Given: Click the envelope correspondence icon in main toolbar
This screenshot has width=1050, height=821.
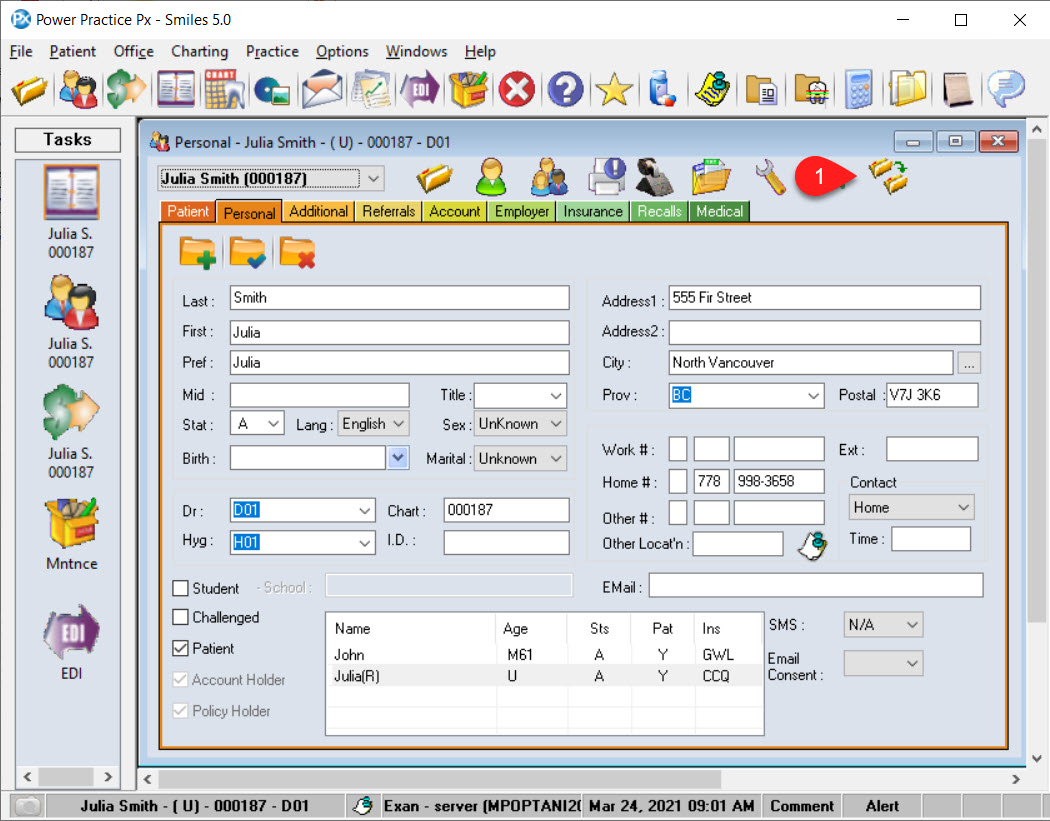Looking at the screenshot, I should point(322,89).
